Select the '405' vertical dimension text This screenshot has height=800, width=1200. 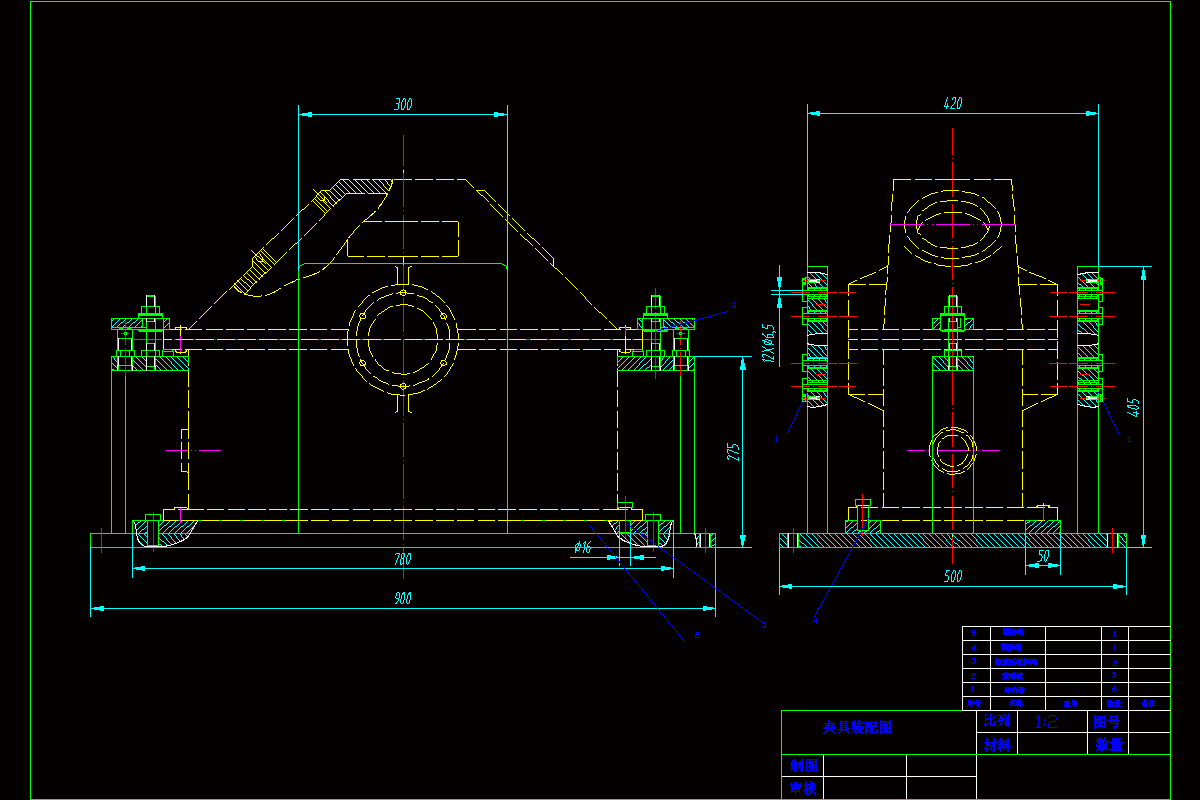click(1134, 408)
